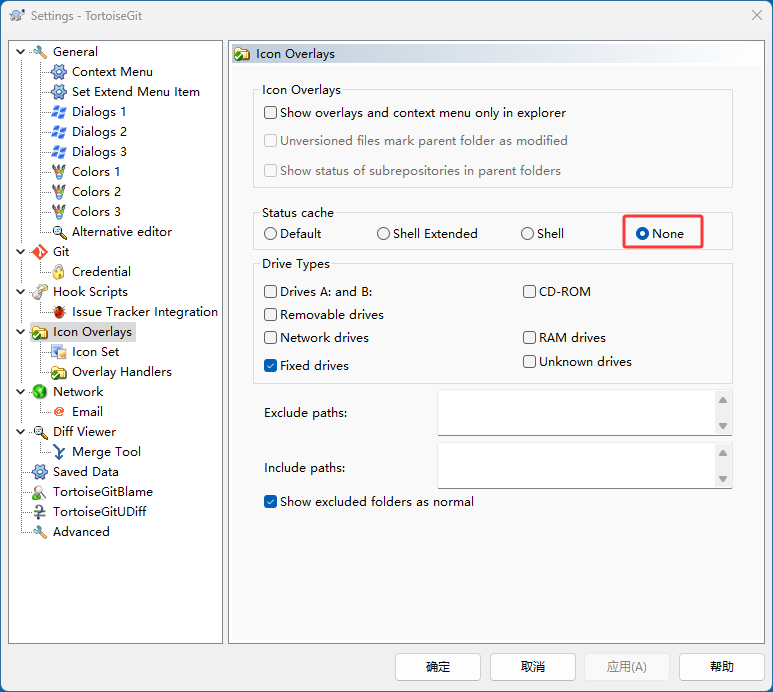Viewport: 773px width, 692px height.
Task: Click the Email at-sign icon
Action: tap(59, 412)
